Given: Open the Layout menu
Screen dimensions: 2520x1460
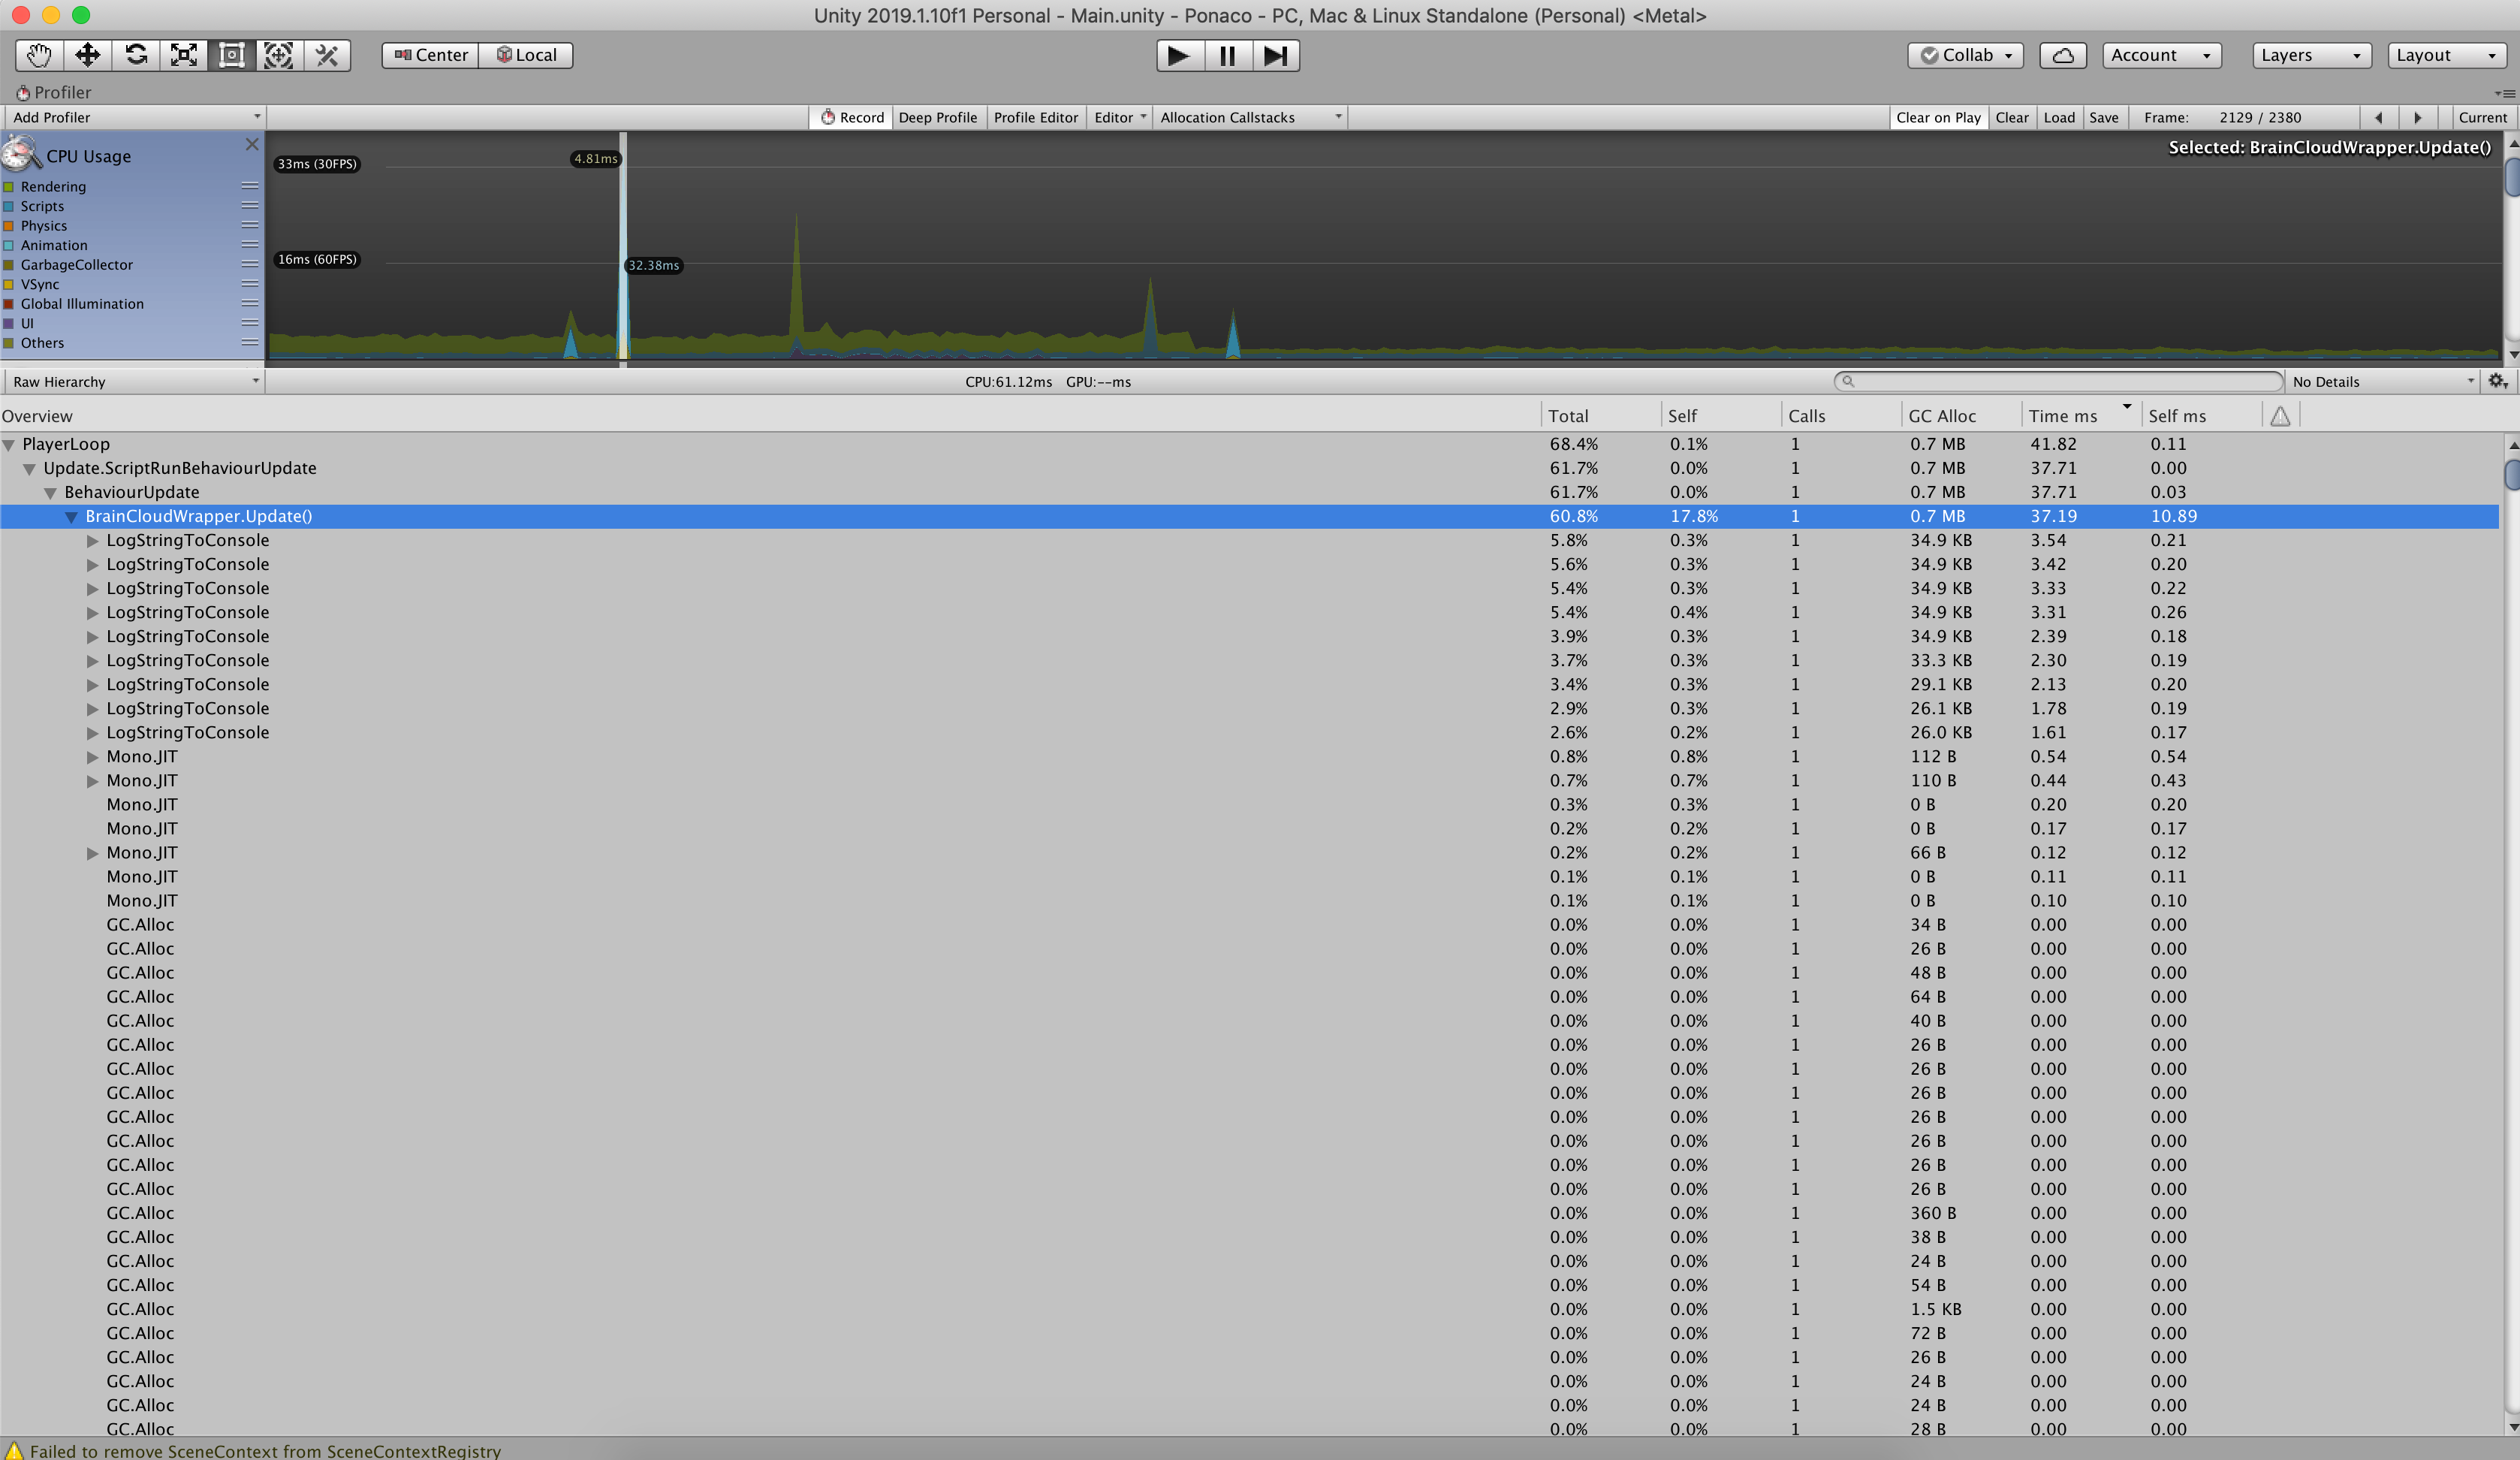Looking at the screenshot, I should (2446, 55).
